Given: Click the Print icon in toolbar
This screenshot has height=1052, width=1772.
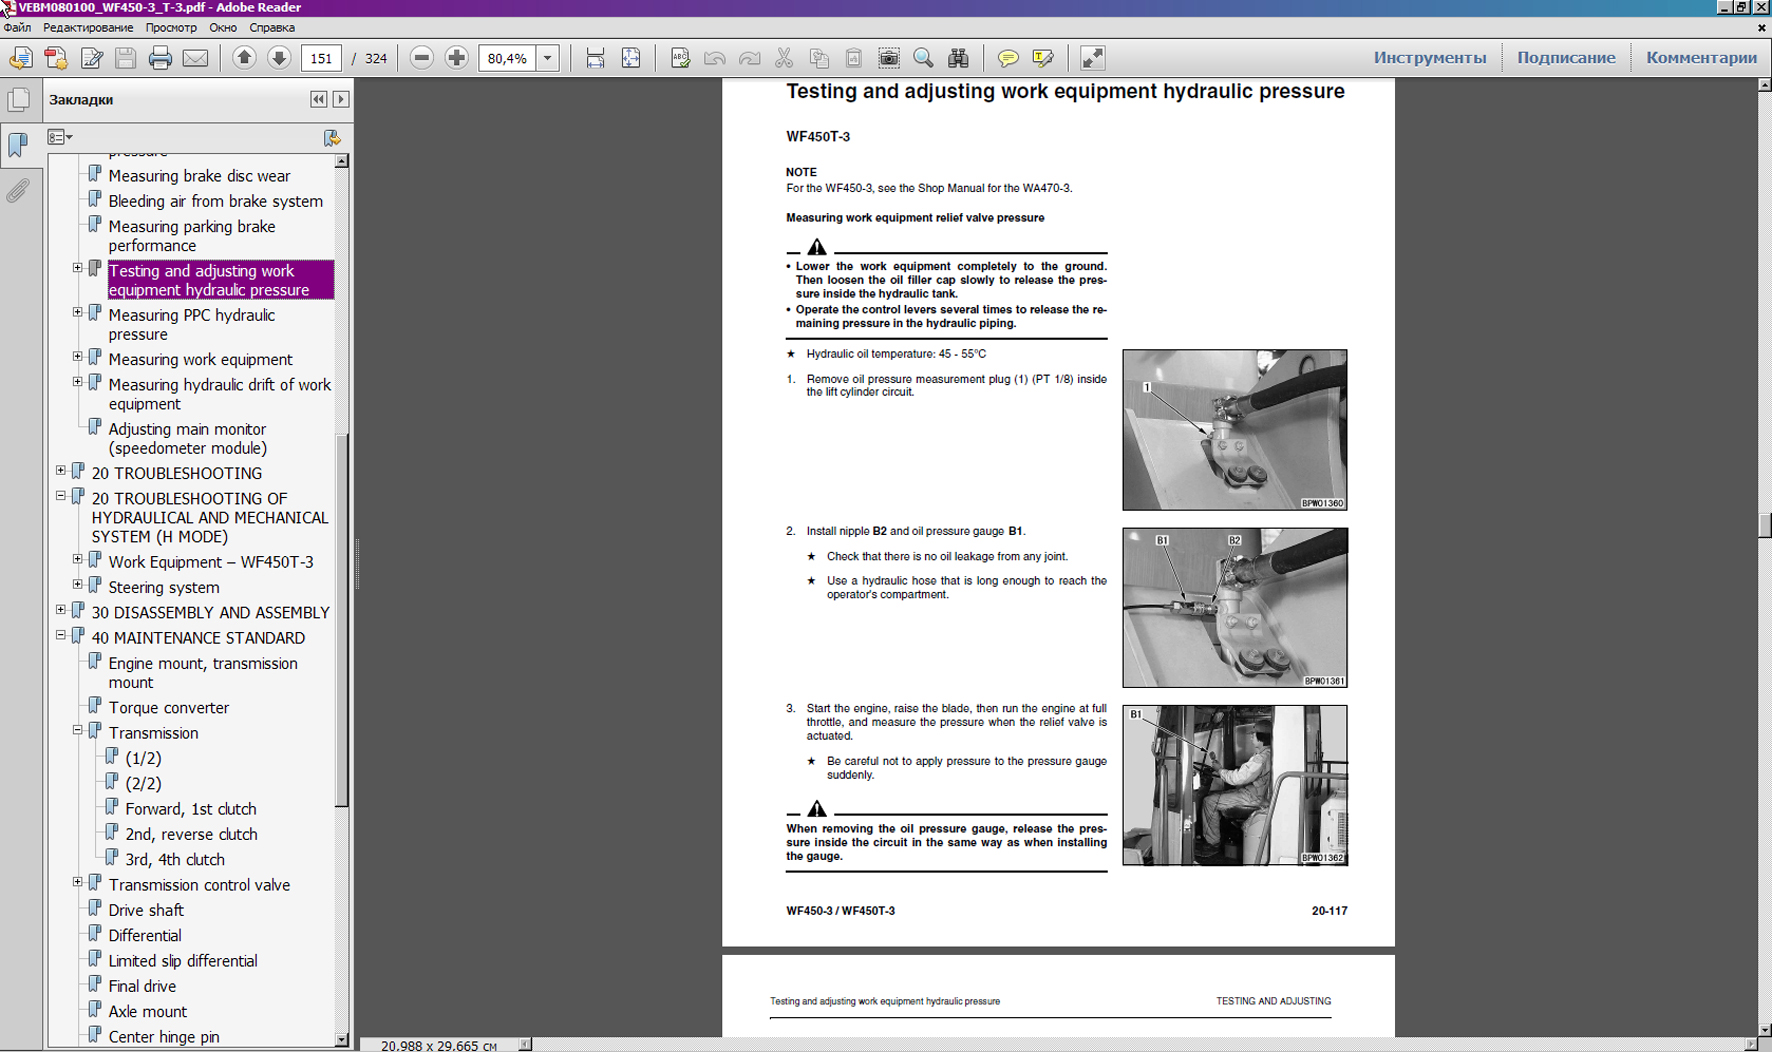Looking at the screenshot, I should [x=160, y=58].
